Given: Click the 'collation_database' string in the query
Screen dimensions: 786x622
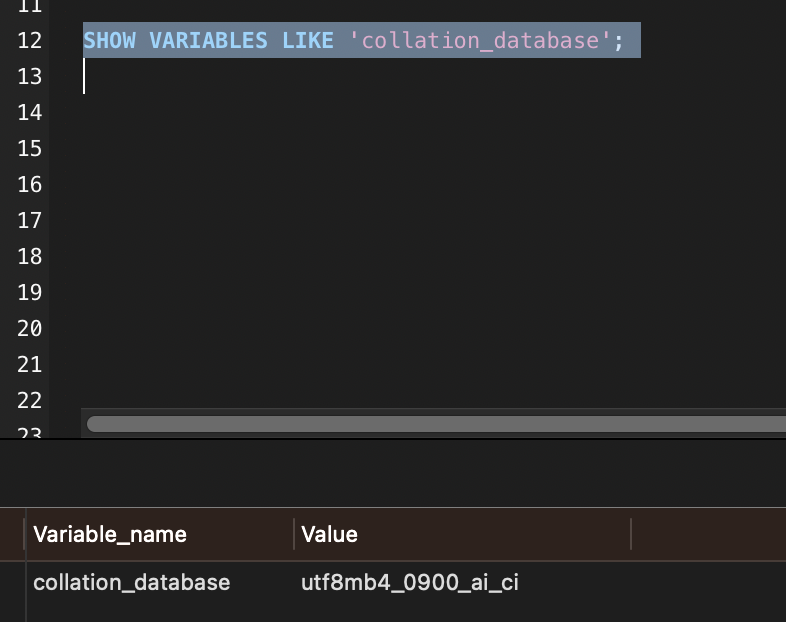Looking at the screenshot, I should (480, 41).
